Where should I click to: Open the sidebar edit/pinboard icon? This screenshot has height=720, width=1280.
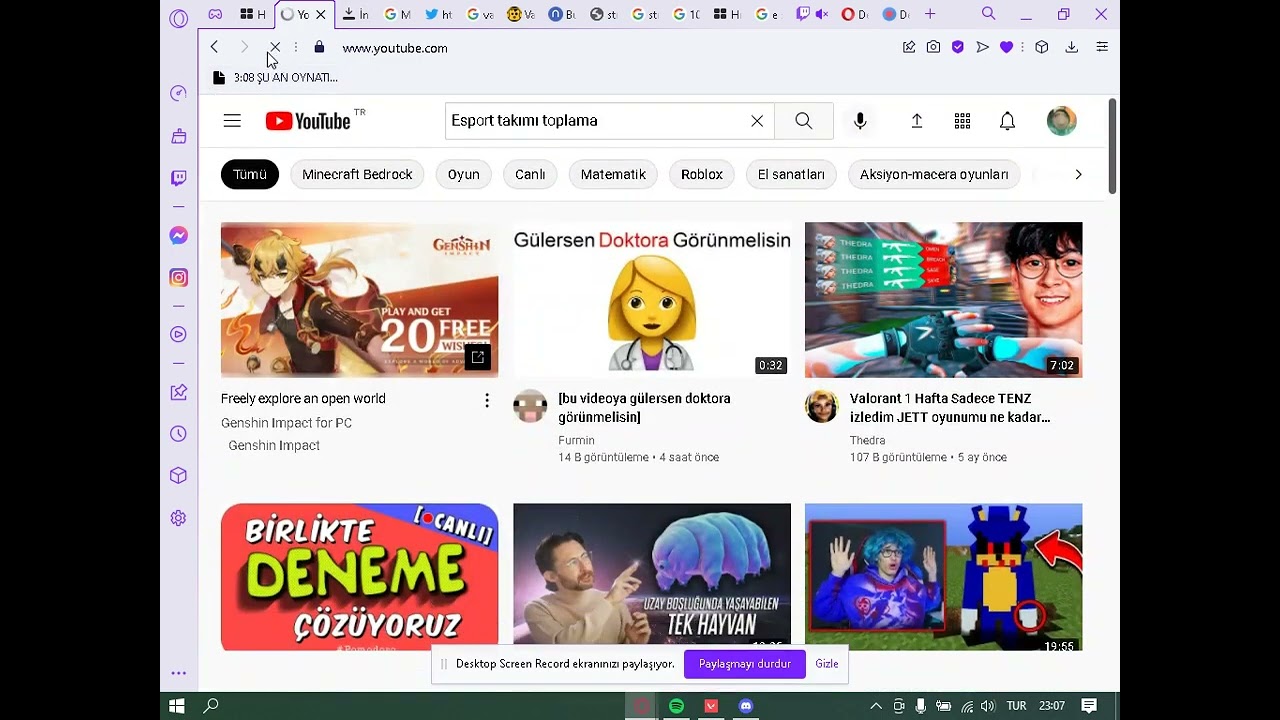[x=179, y=392]
